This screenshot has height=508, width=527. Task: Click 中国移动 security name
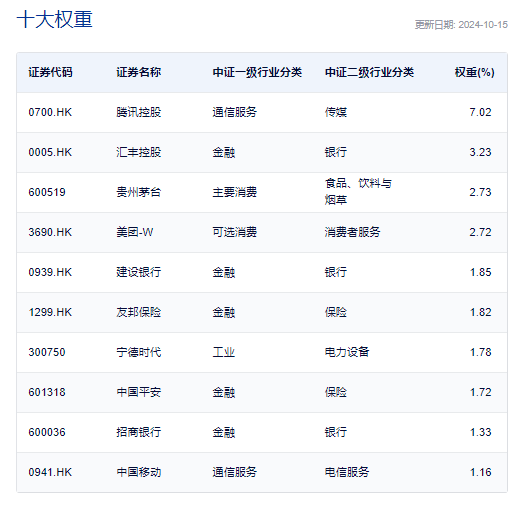(138, 472)
